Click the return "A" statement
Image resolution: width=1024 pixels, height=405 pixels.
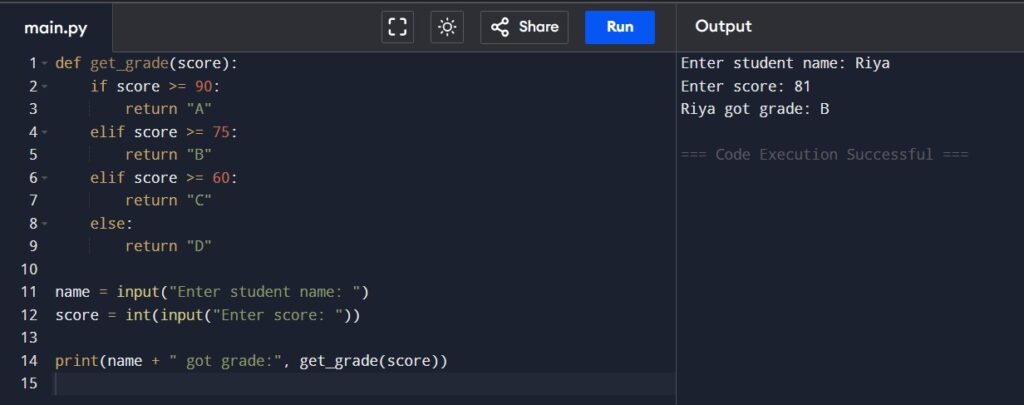168,109
